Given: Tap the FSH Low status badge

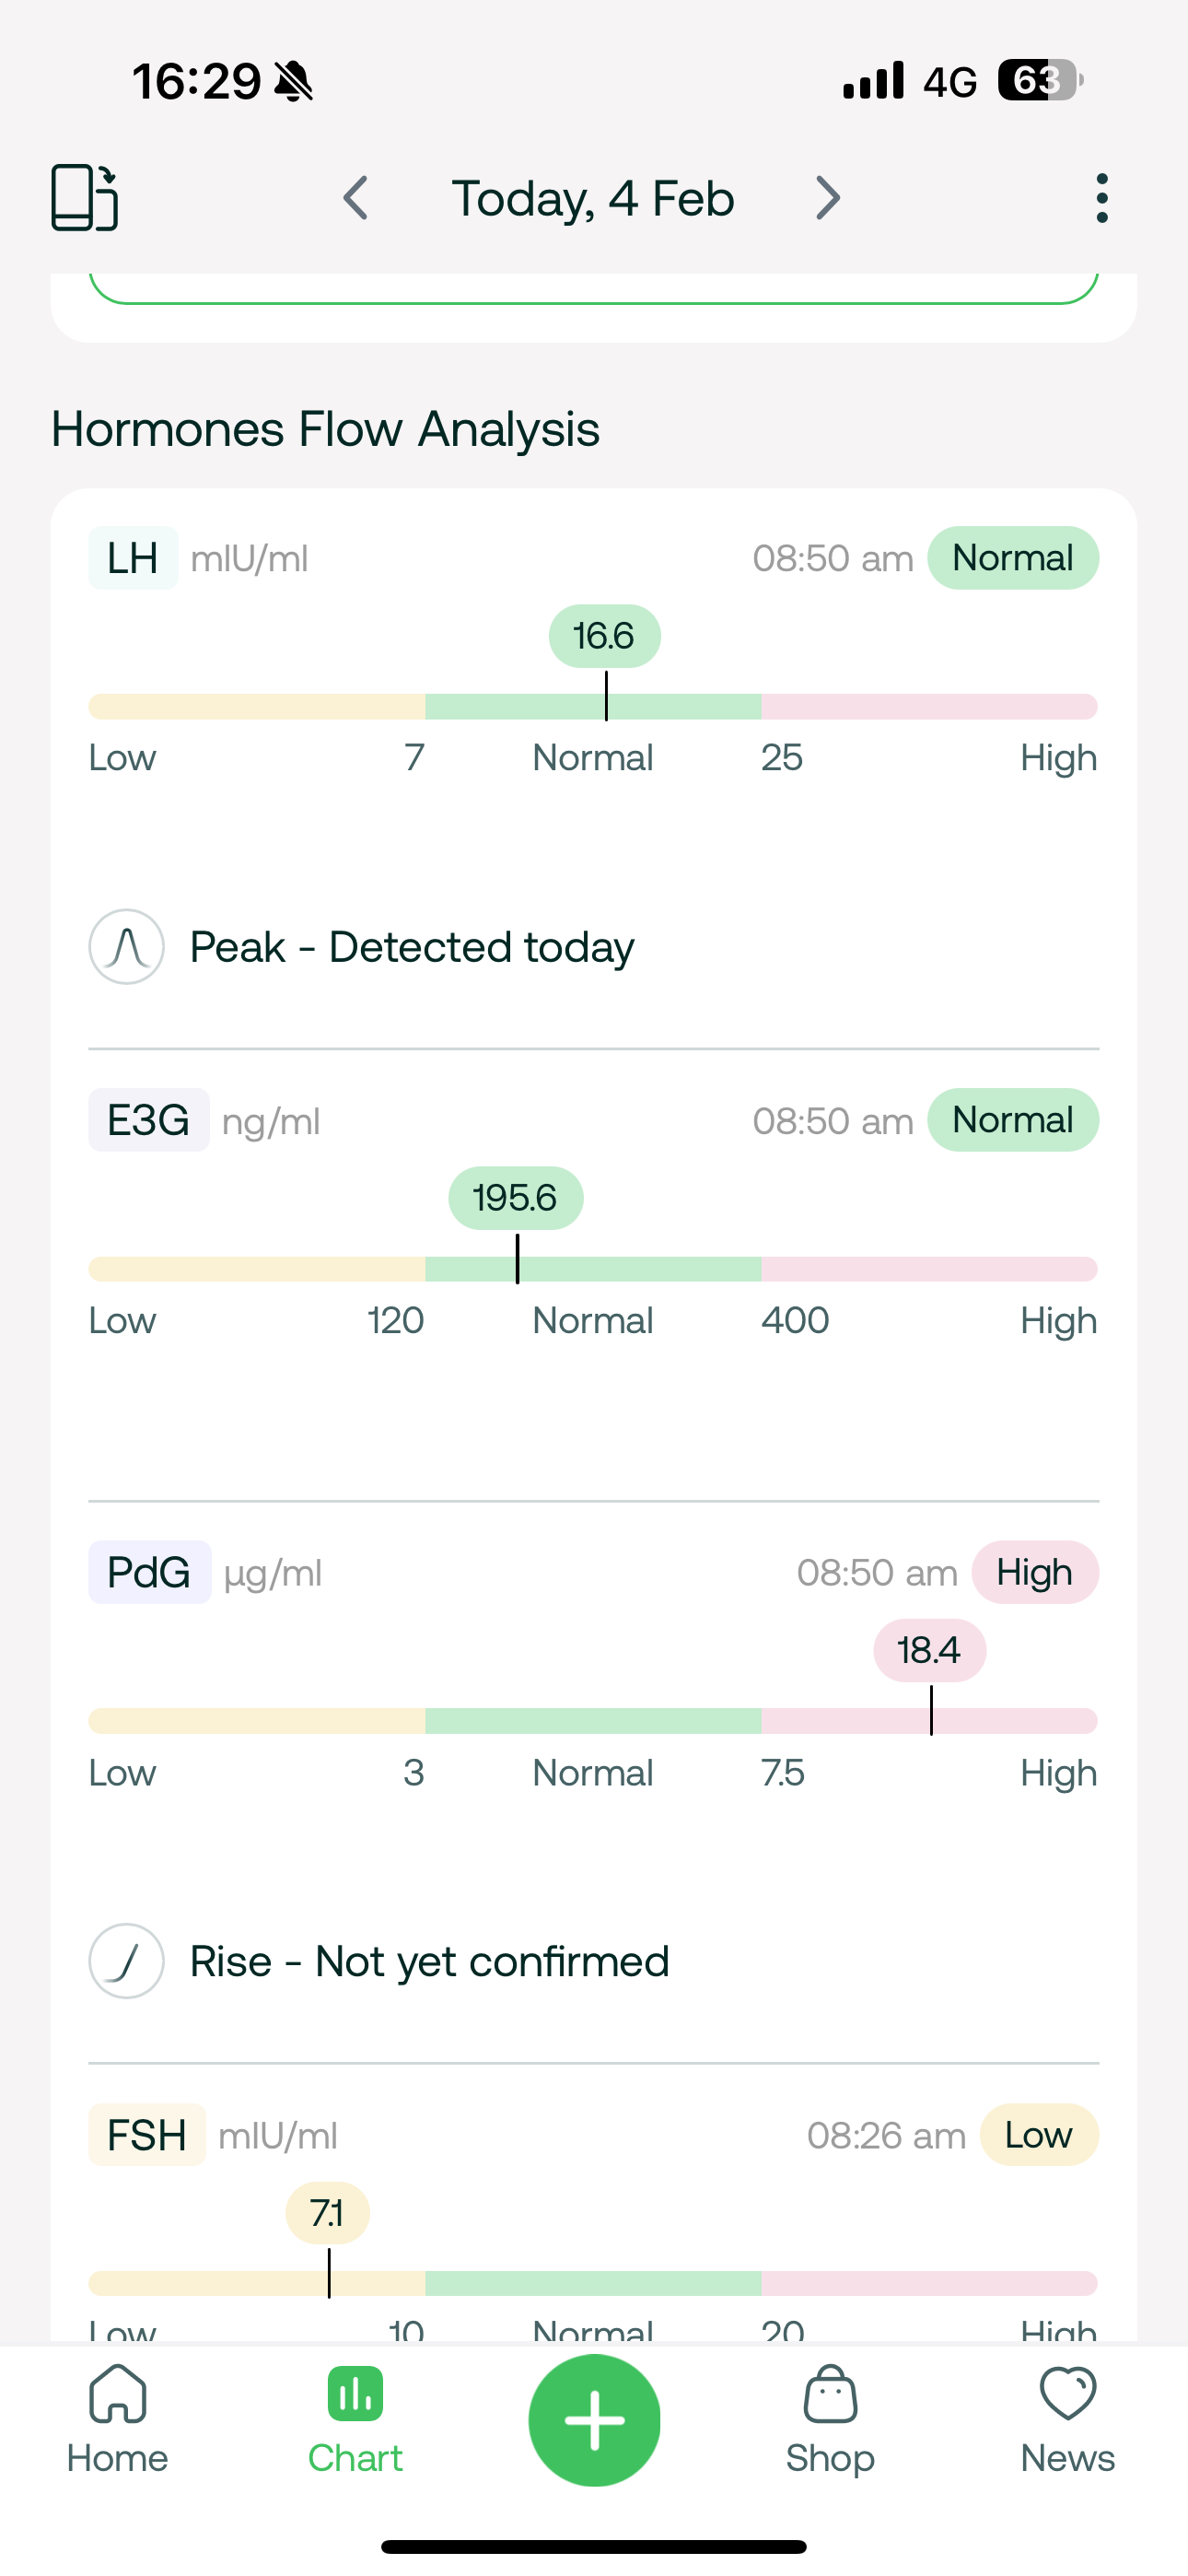Looking at the screenshot, I should 1038,2135.
